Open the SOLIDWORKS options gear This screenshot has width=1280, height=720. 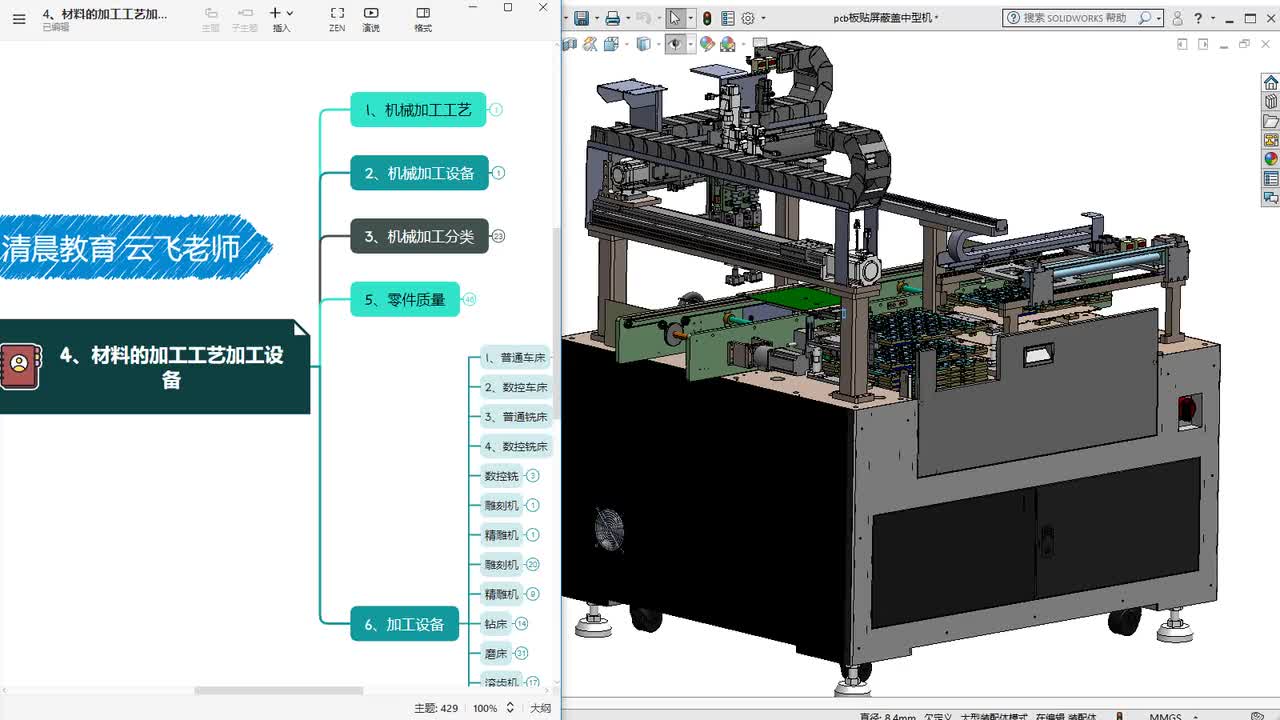pos(747,18)
